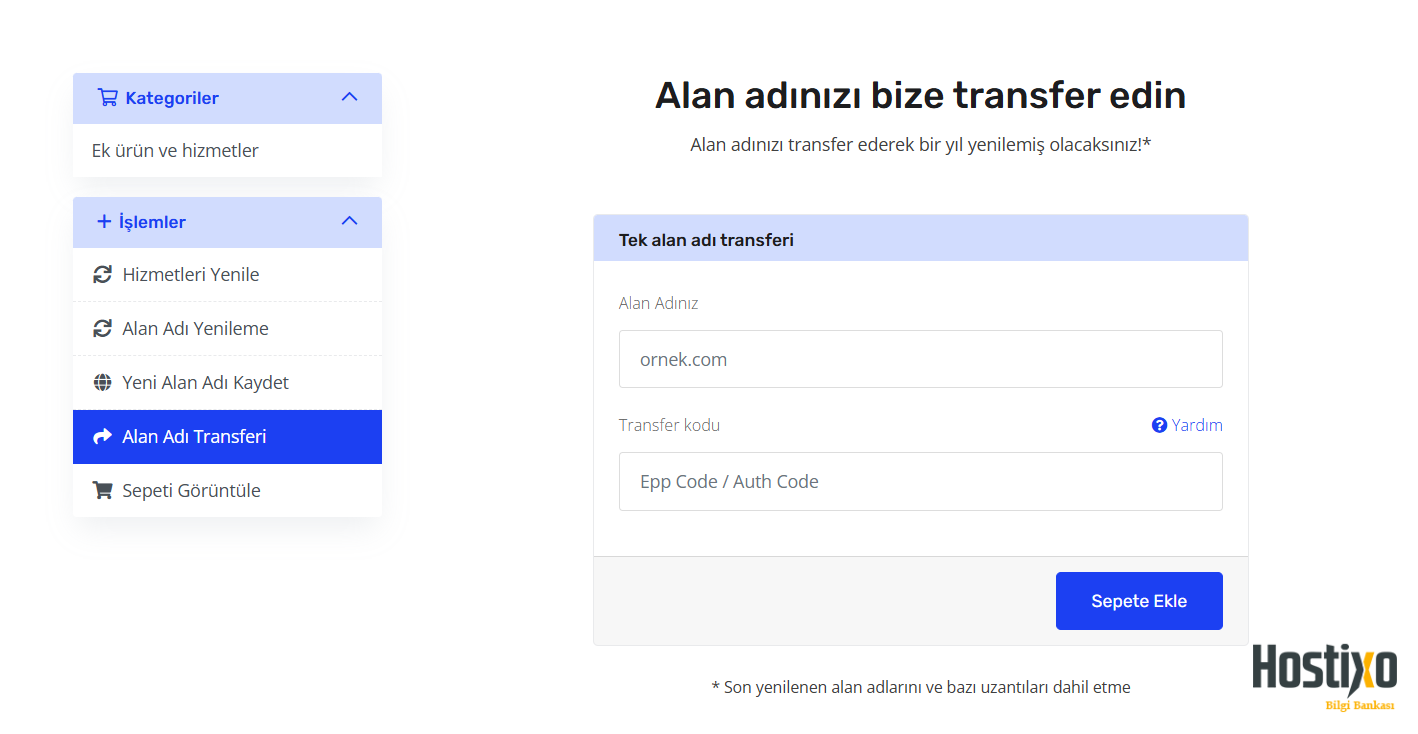
Task: Click the refresh icon next to Alan Adı Yenileme
Action: pos(102,329)
